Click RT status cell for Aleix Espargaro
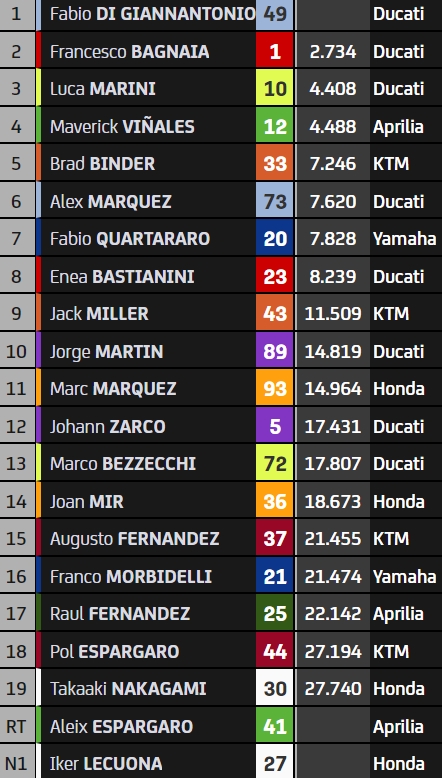442x778 pixels. pos(17,726)
